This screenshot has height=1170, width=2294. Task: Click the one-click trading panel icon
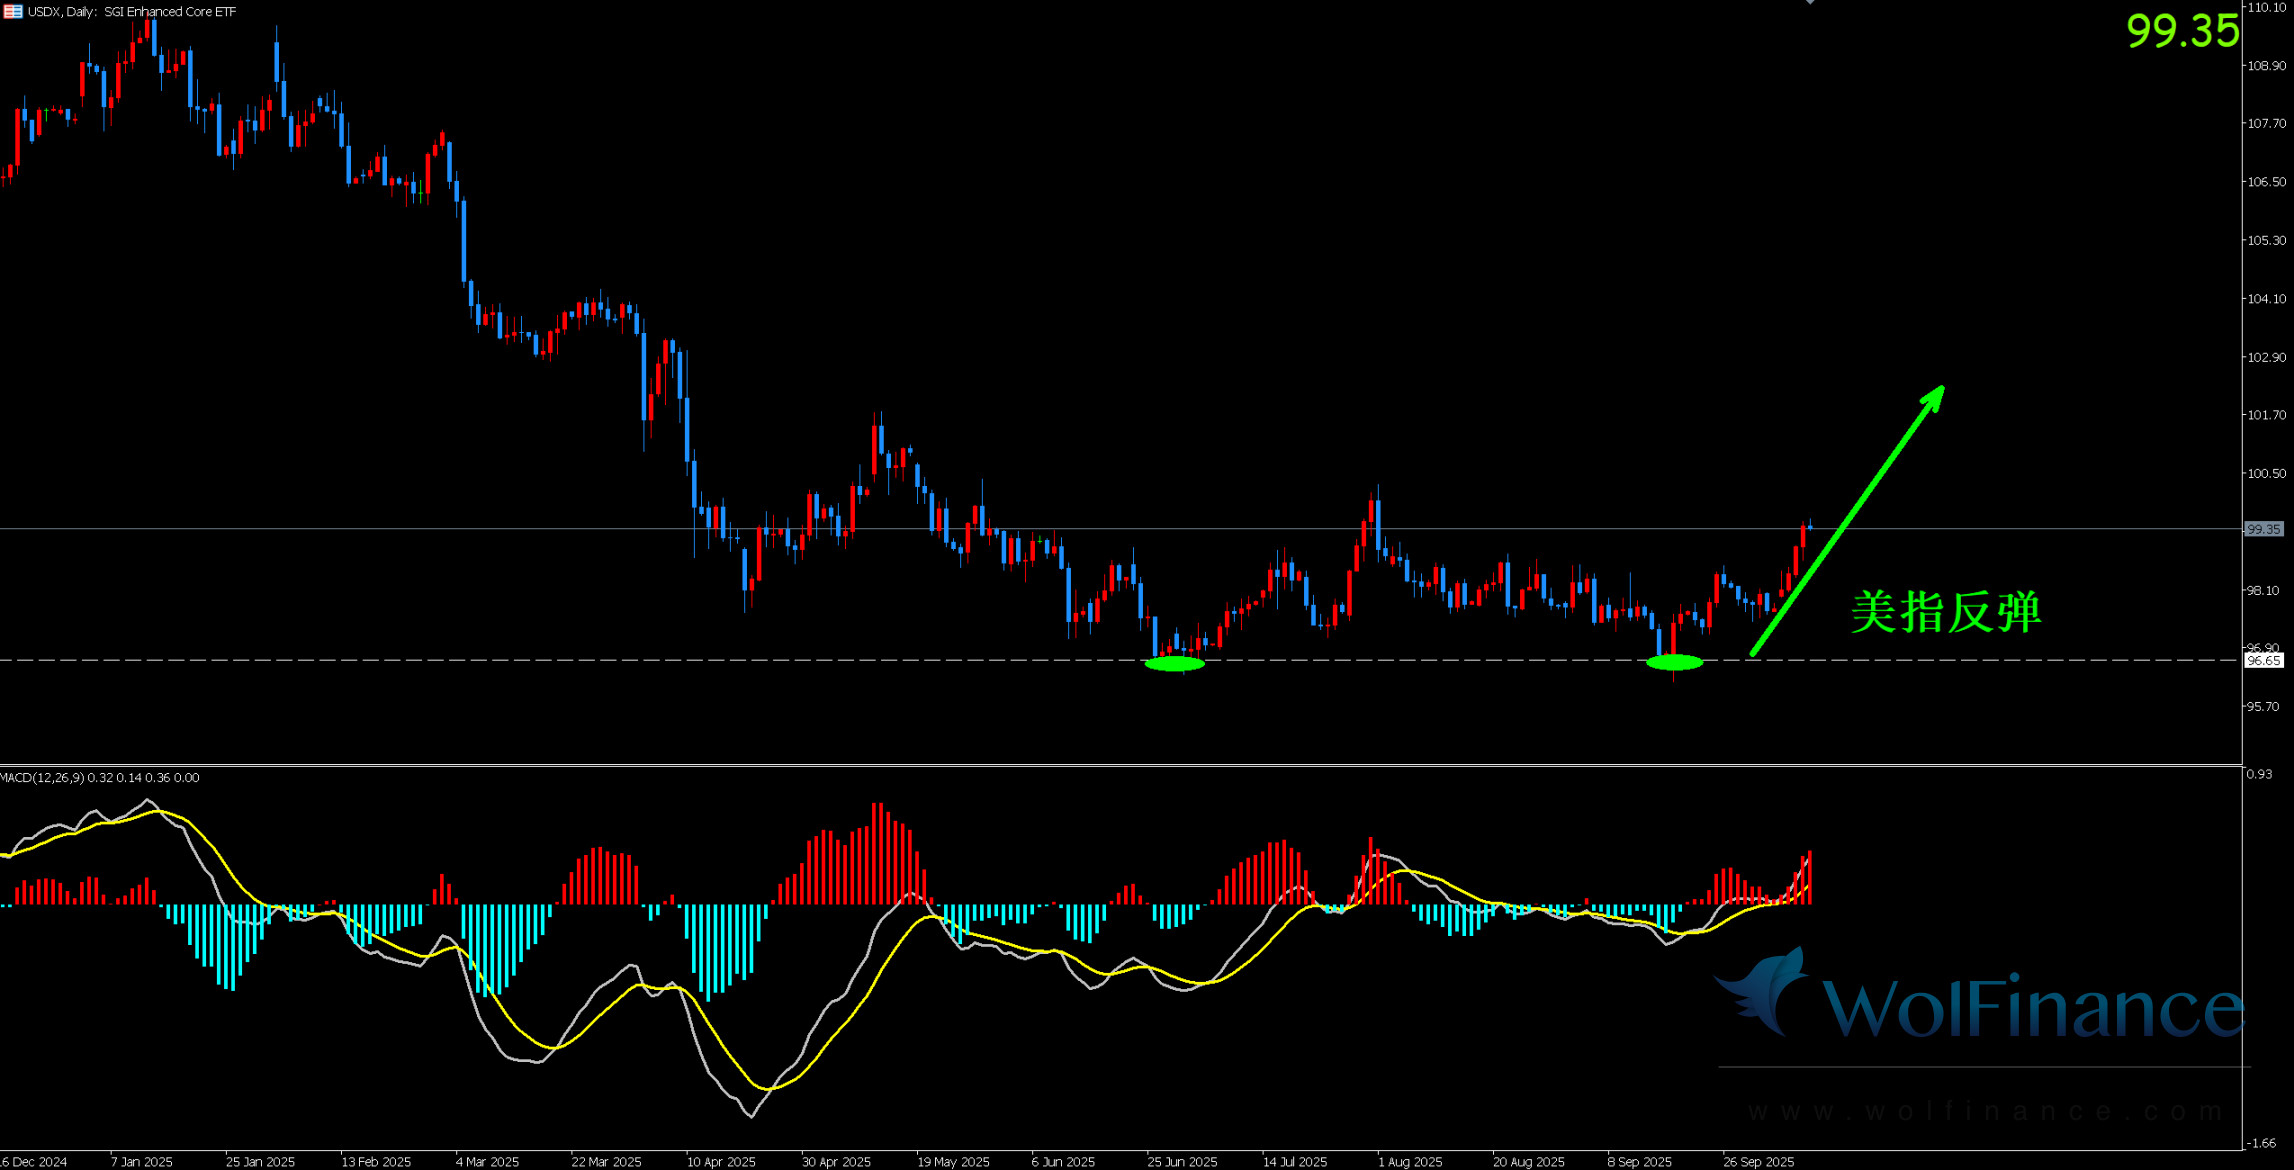click(x=12, y=11)
